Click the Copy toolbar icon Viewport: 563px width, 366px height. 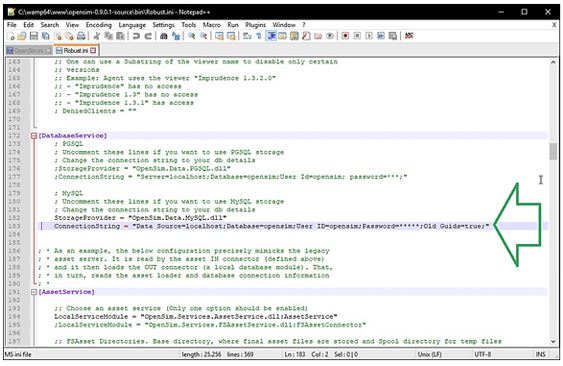pos(108,36)
